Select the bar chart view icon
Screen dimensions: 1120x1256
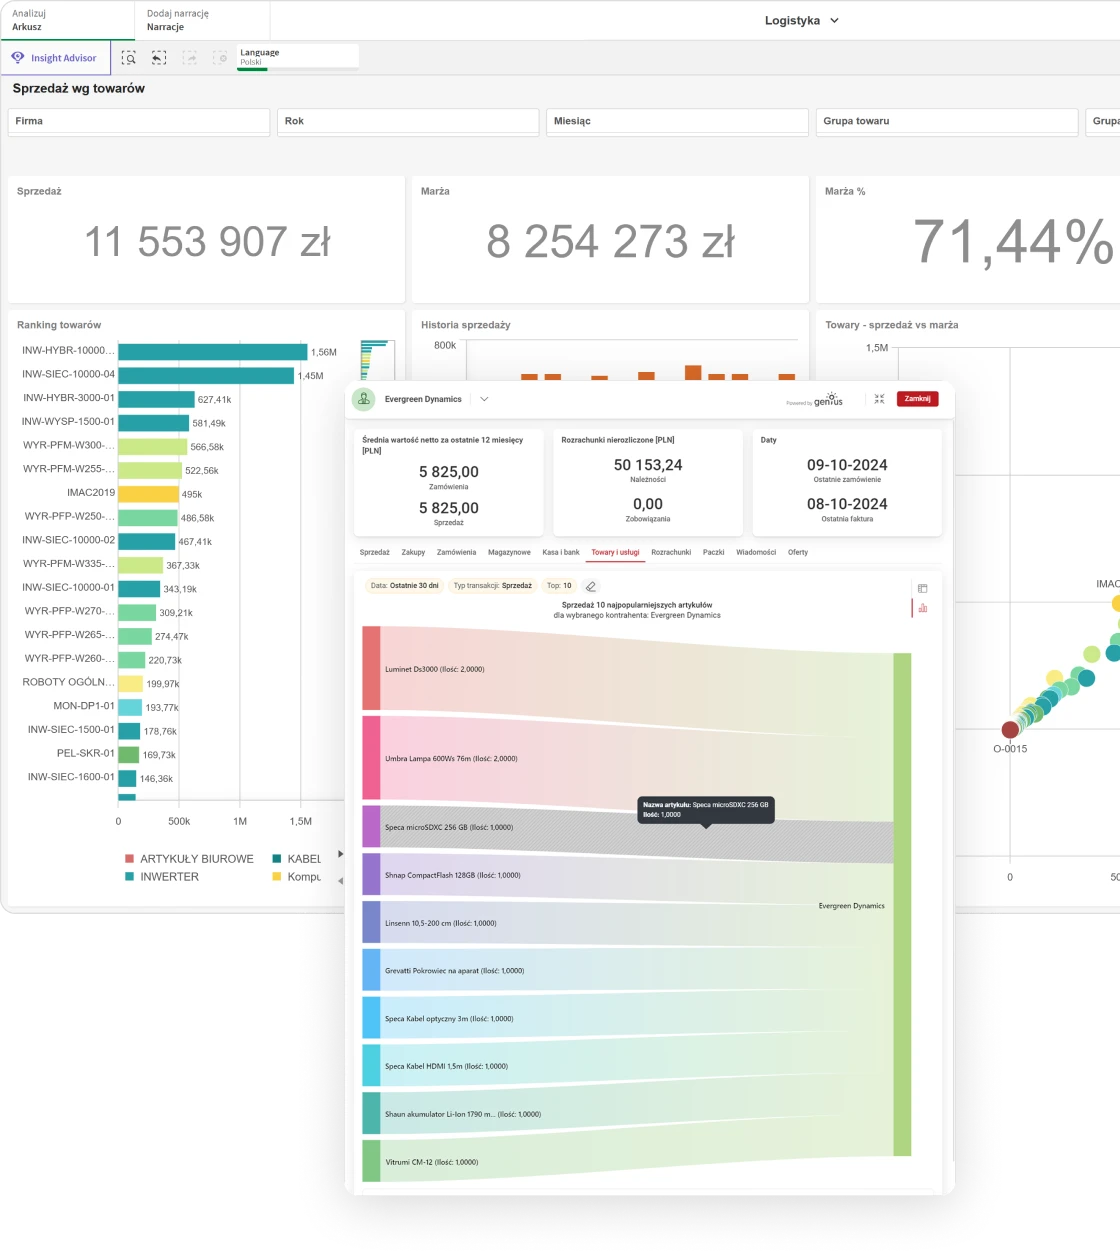(922, 607)
